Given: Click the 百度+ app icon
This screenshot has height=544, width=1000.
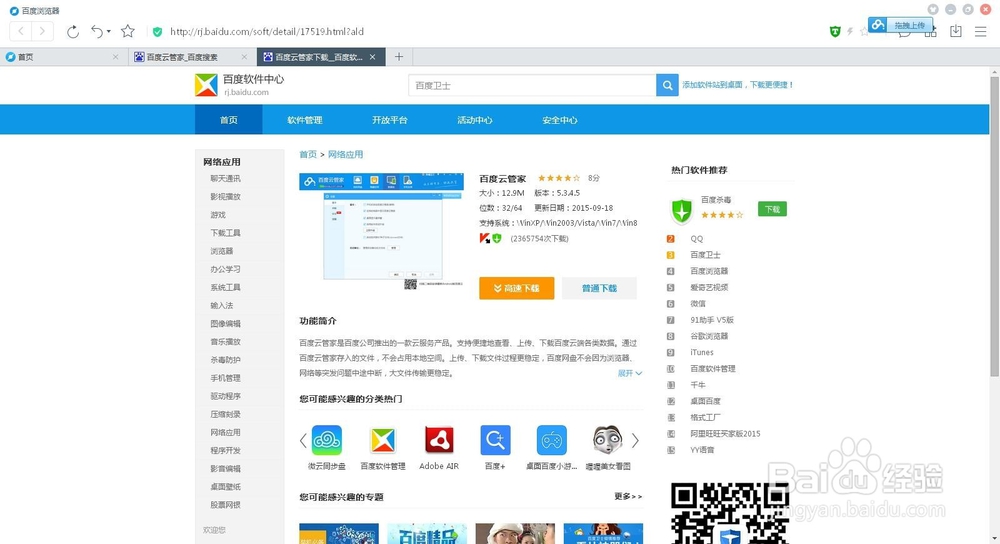Looking at the screenshot, I should pos(496,440).
